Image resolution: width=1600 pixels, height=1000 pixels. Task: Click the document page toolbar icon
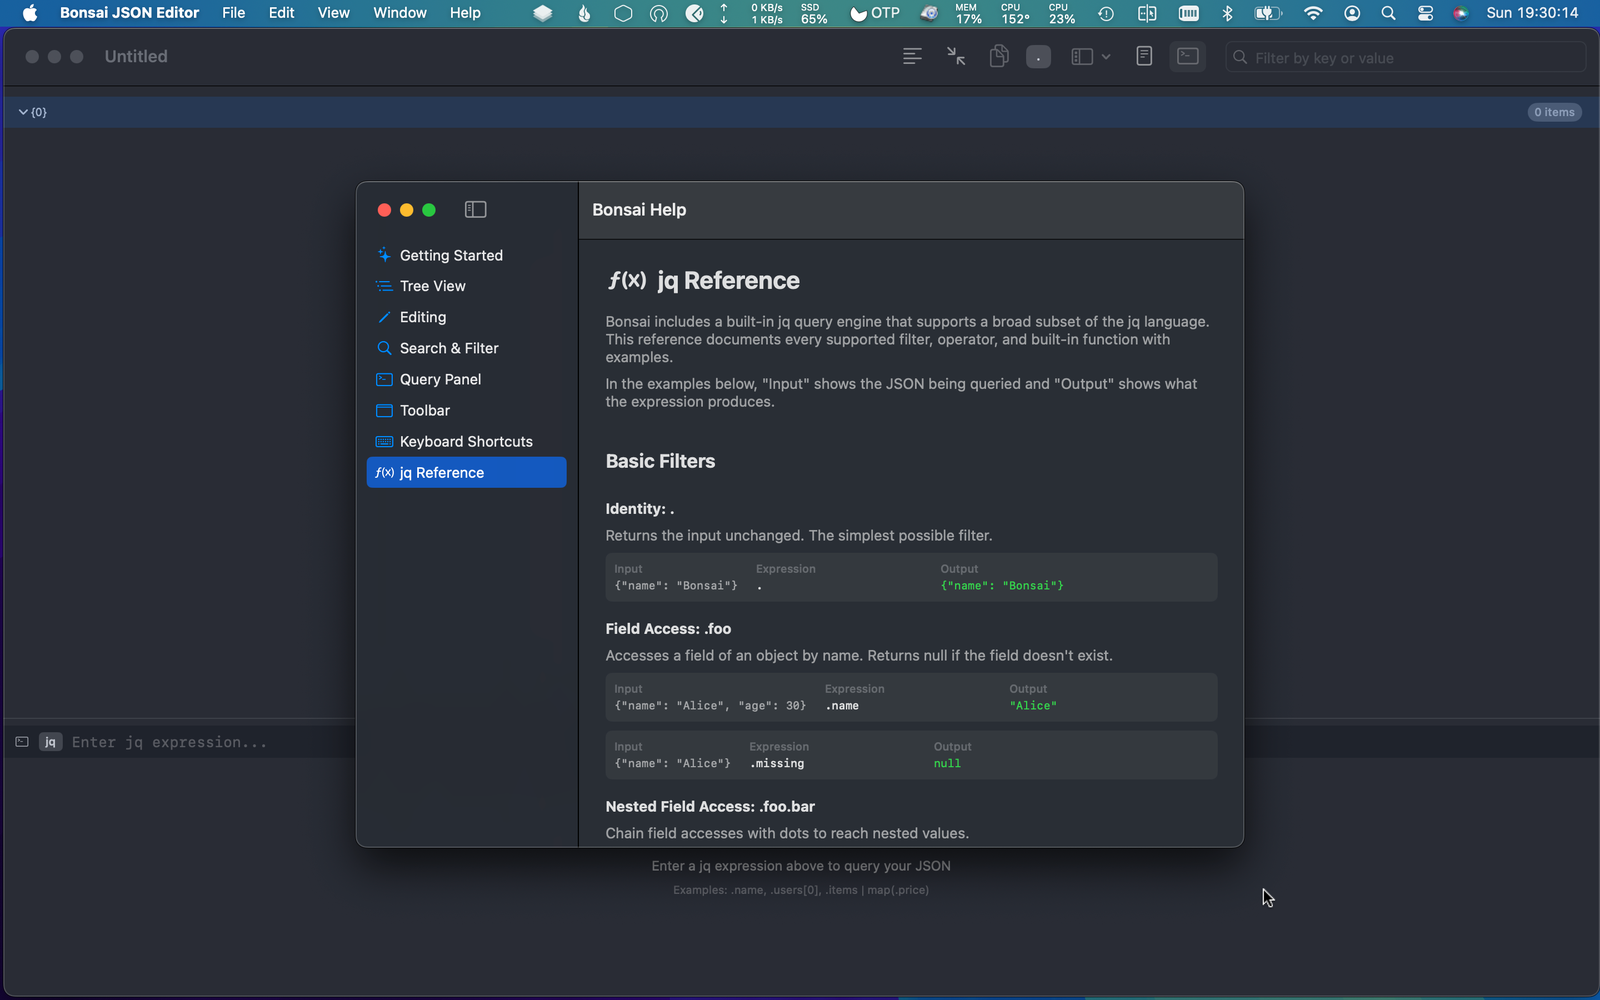pos(1144,57)
